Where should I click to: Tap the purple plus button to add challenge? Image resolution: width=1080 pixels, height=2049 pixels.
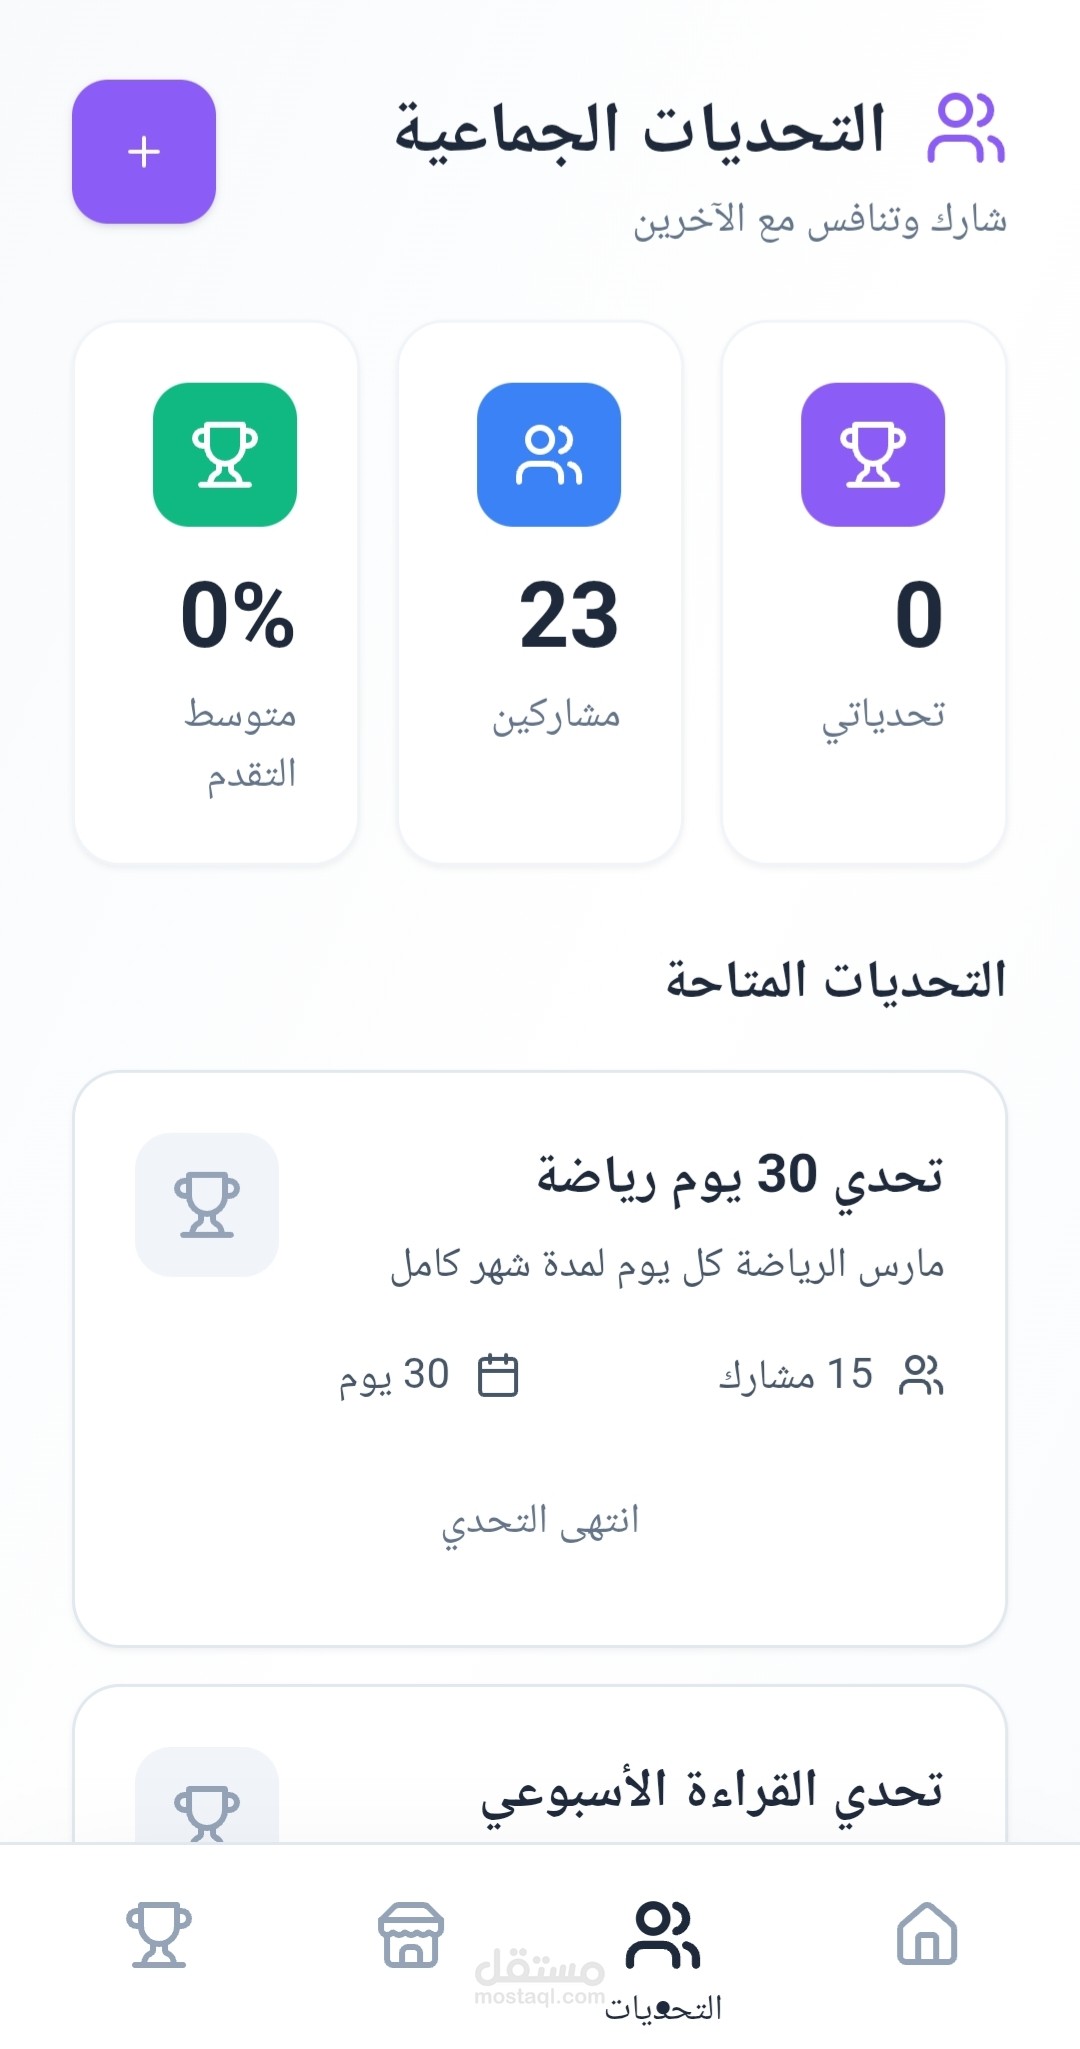(x=144, y=151)
